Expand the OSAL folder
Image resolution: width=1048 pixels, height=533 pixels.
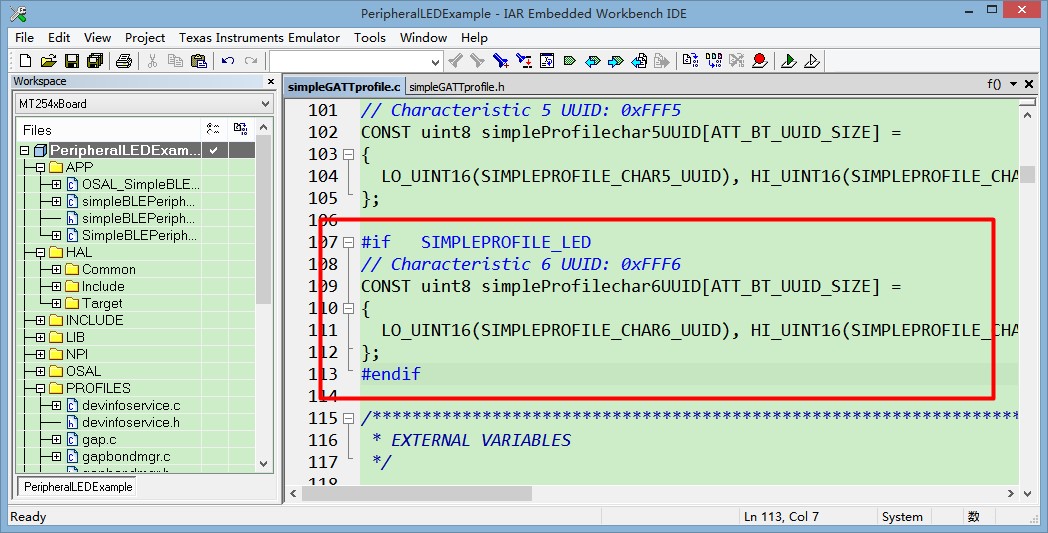[40, 371]
